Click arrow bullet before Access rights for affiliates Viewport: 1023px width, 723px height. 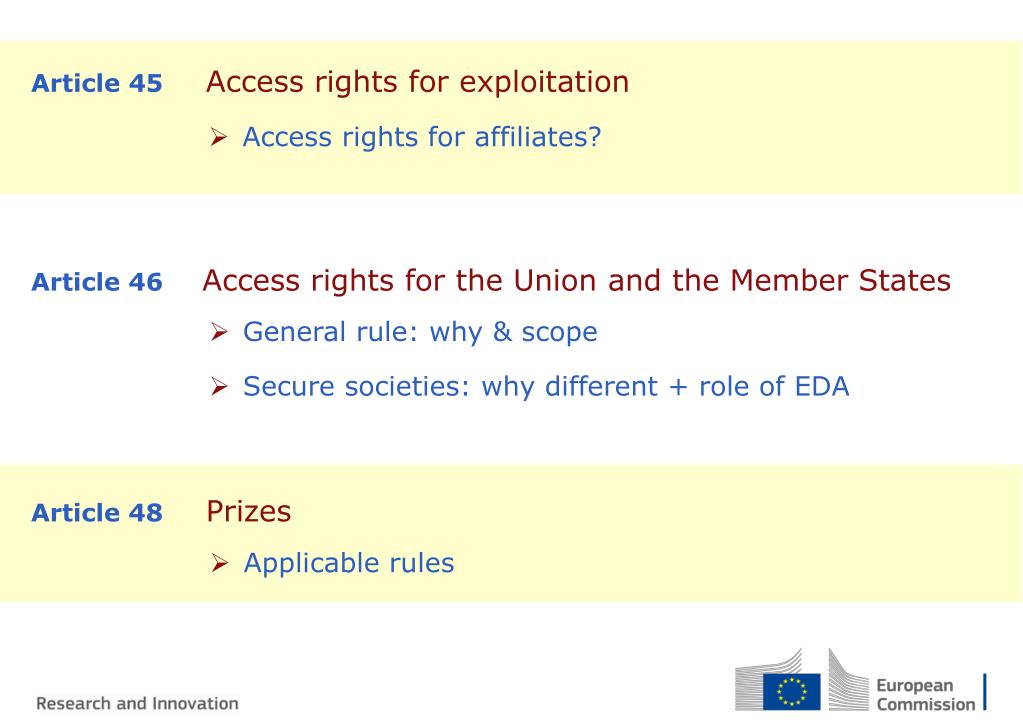pos(219,137)
